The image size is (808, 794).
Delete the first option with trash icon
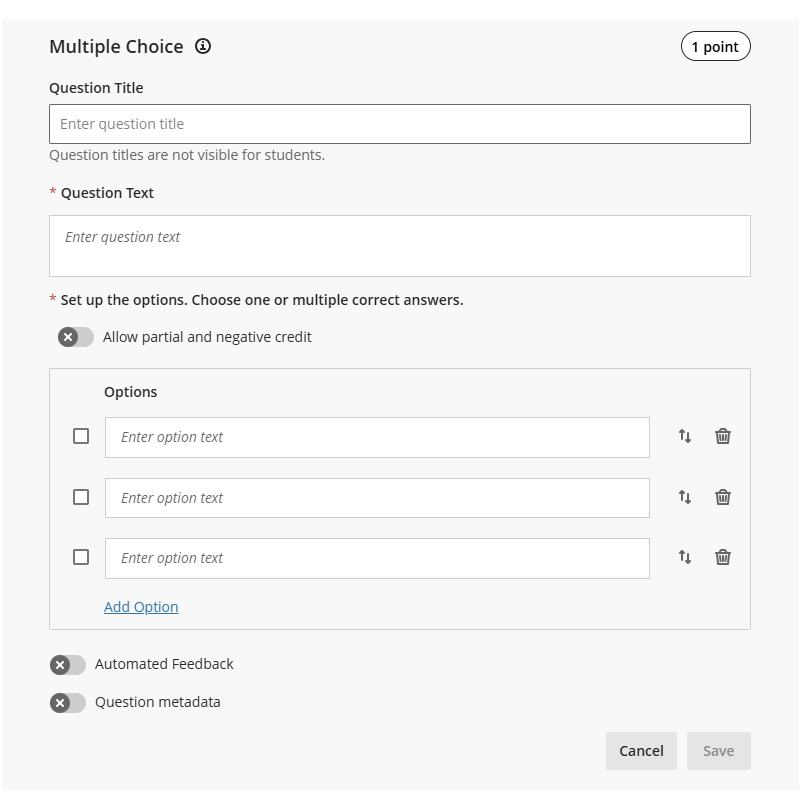coord(722,437)
